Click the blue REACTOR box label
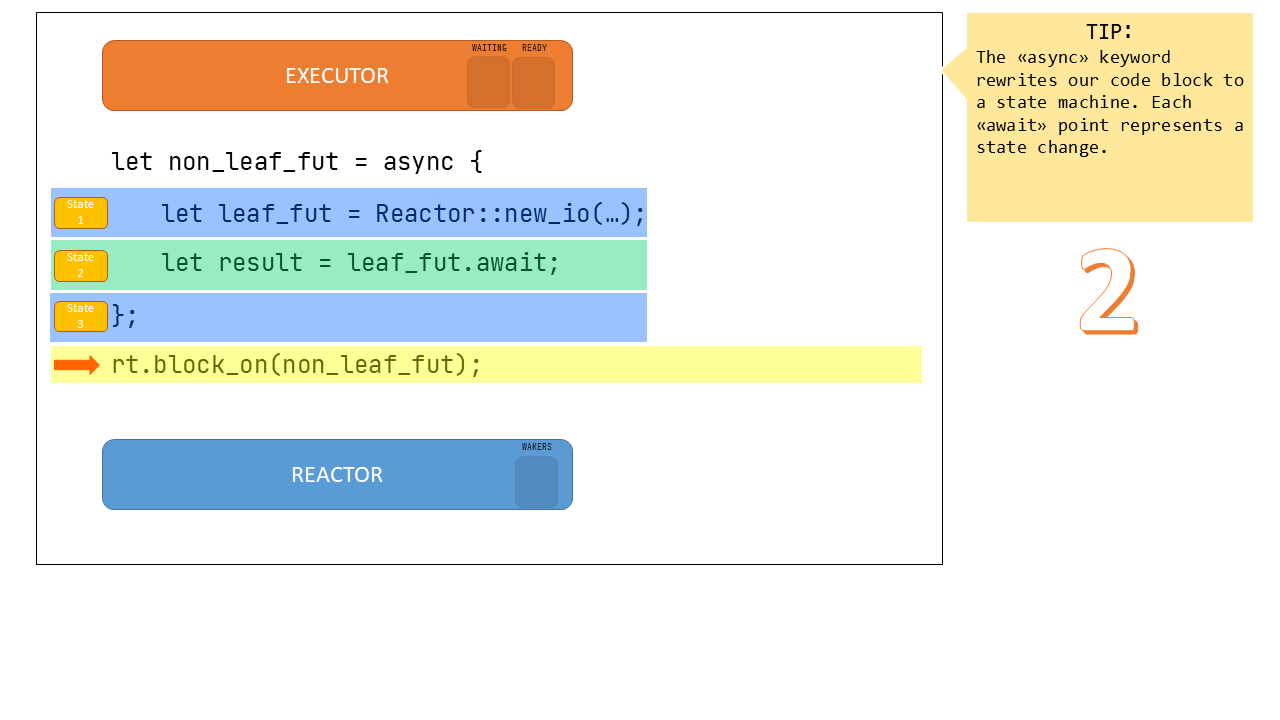 click(x=337, y=475)
